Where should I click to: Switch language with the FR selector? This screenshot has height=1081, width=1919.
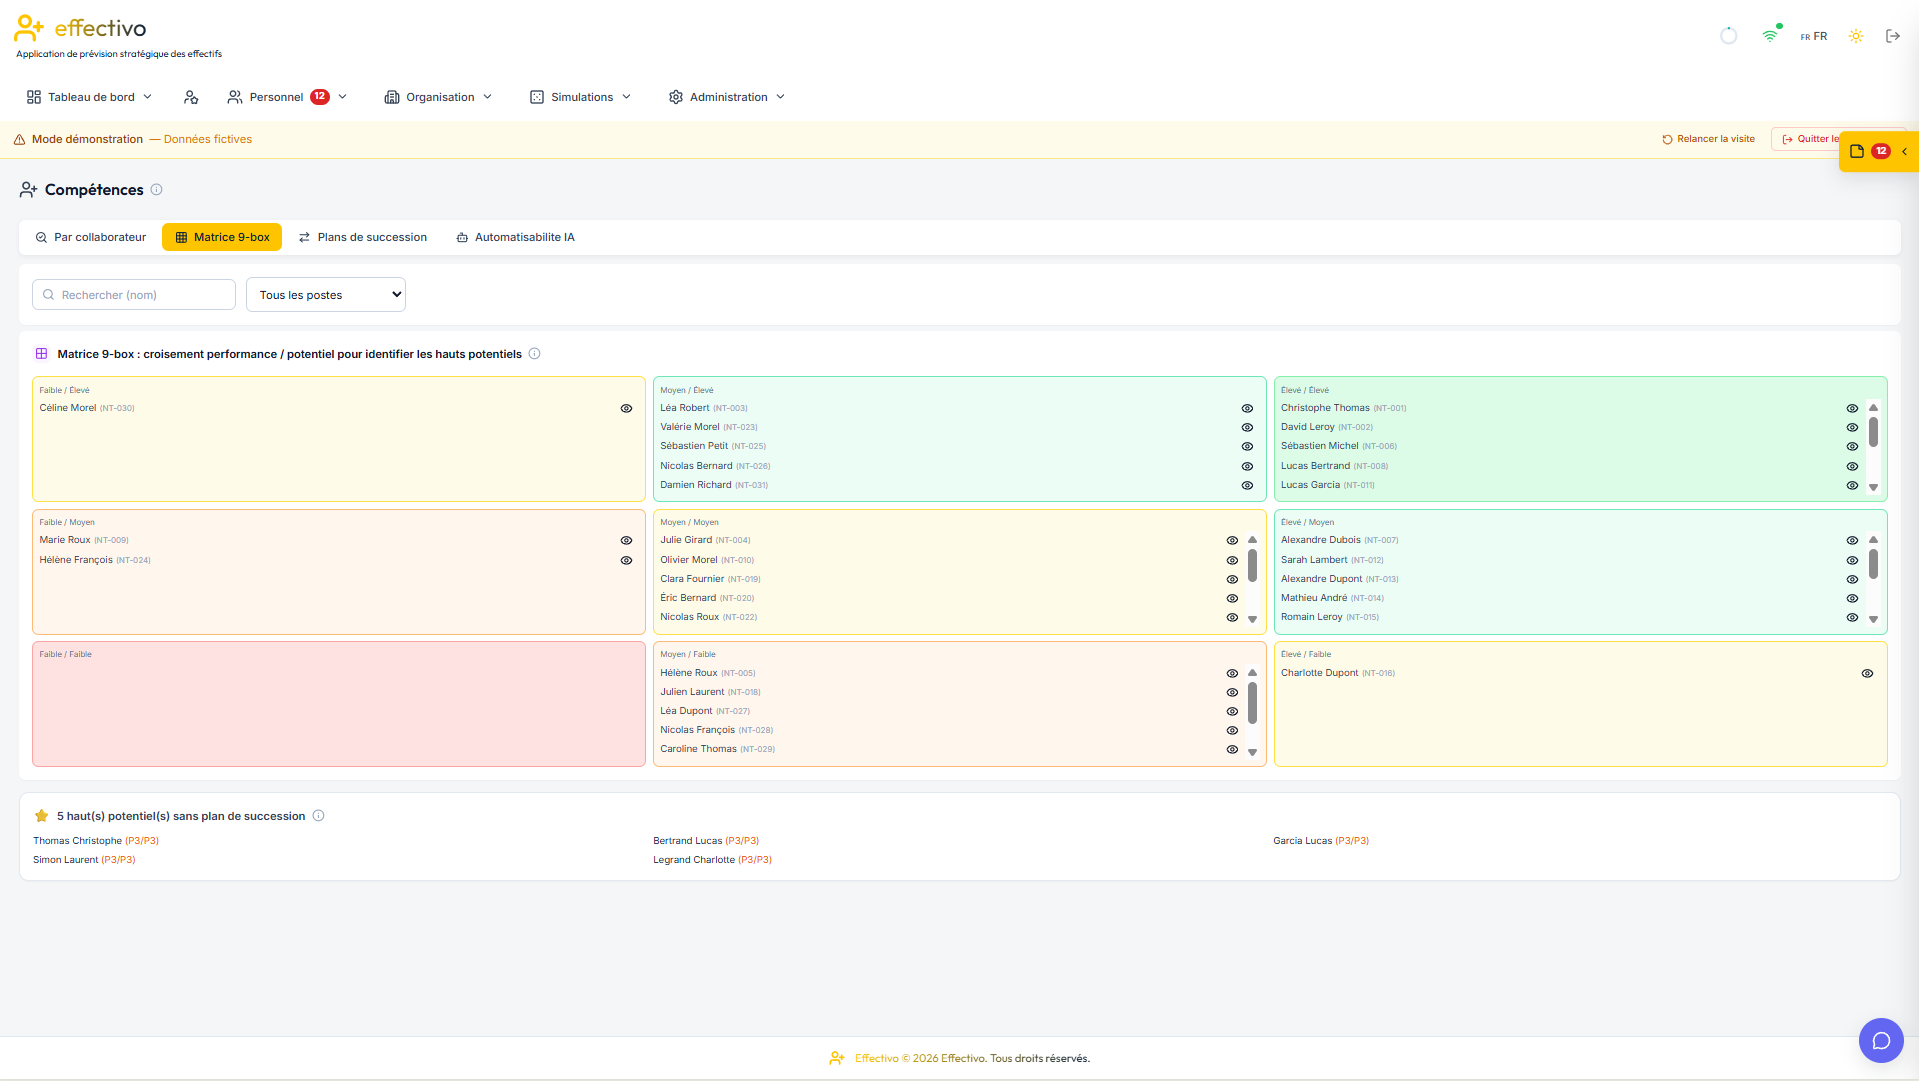tap(1814, 36)
